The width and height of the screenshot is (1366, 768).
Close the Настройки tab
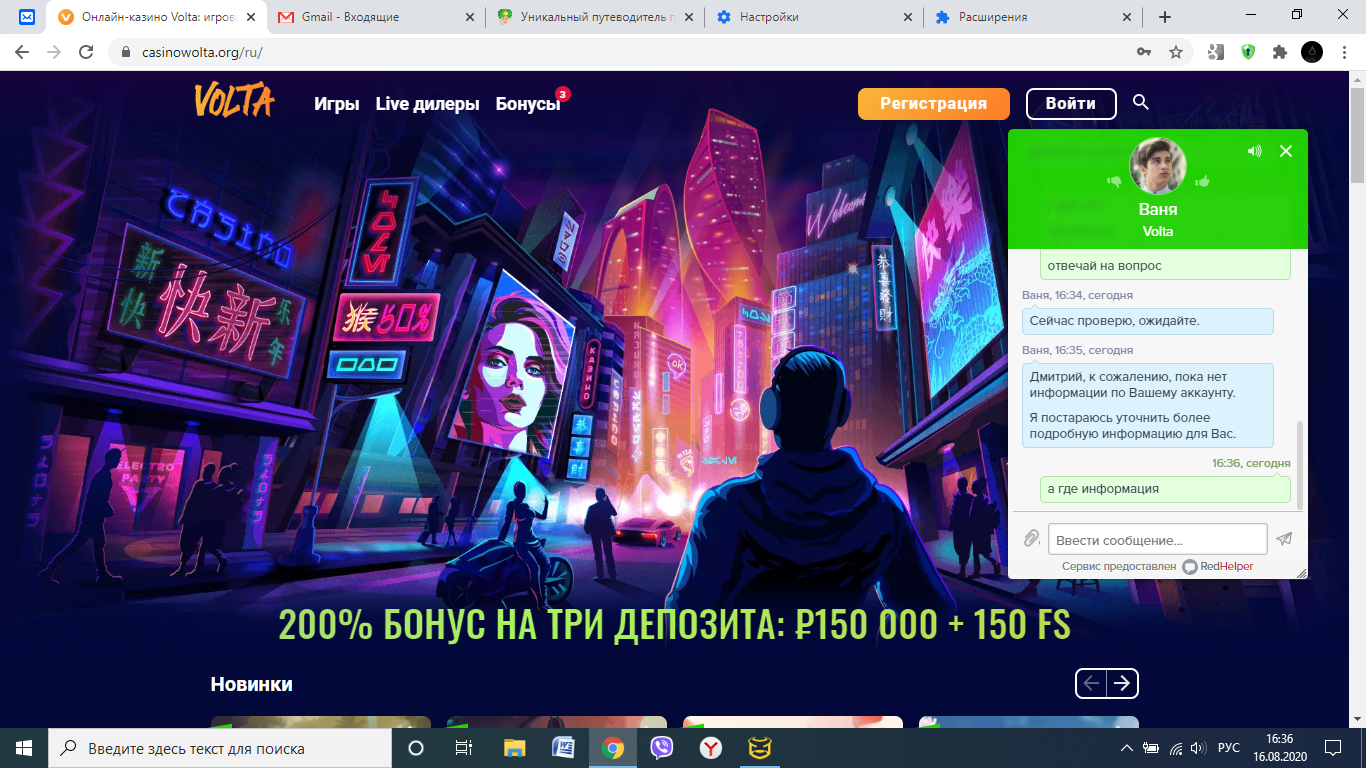[x=908, y=17]
